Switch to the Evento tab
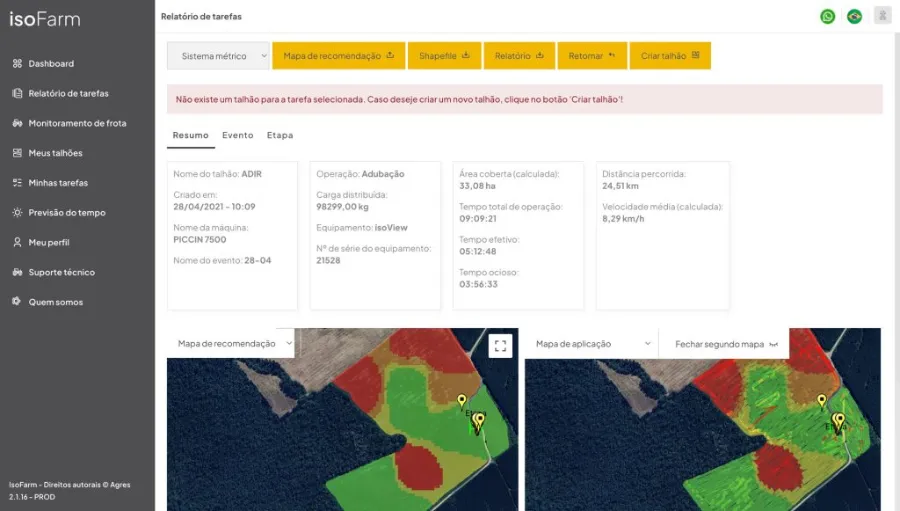 (x=238, y=135)
